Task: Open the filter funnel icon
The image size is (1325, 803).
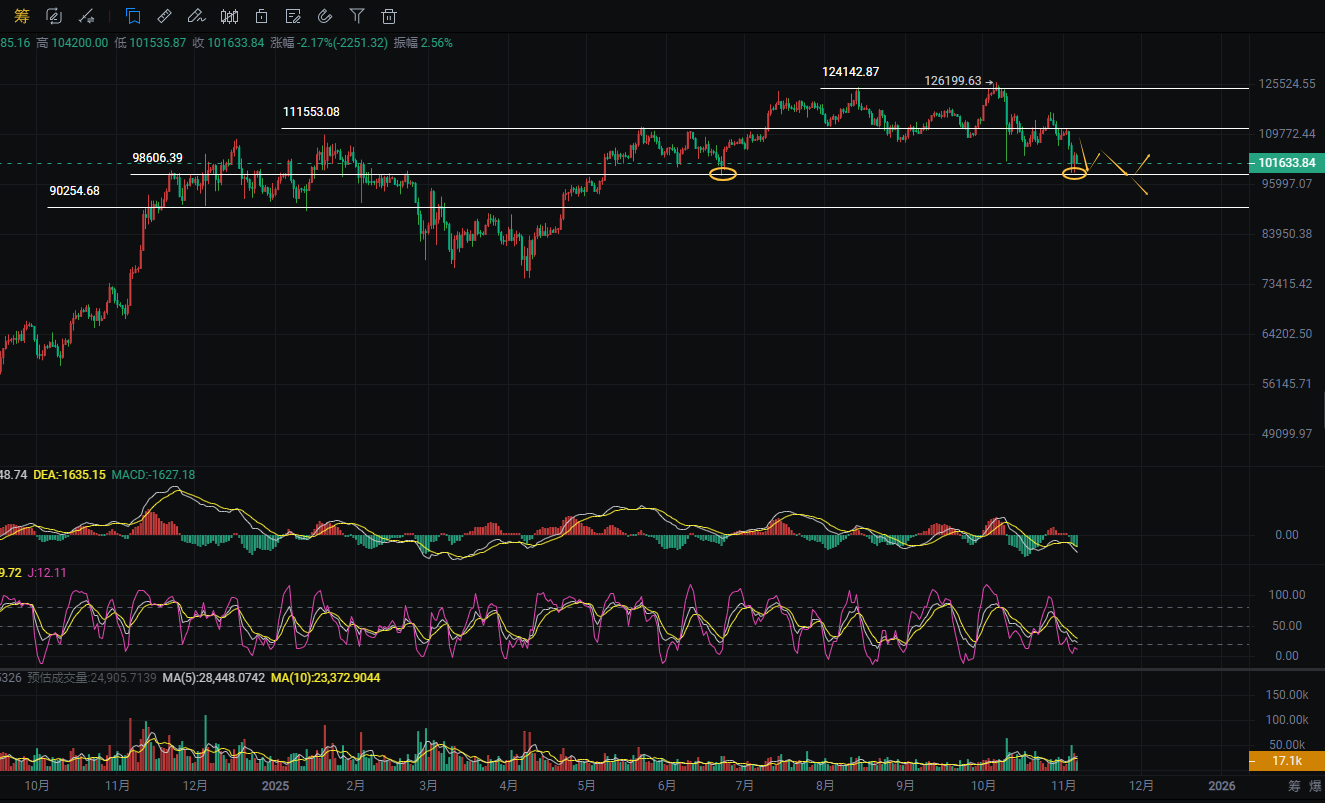Action: pos(357,16)
